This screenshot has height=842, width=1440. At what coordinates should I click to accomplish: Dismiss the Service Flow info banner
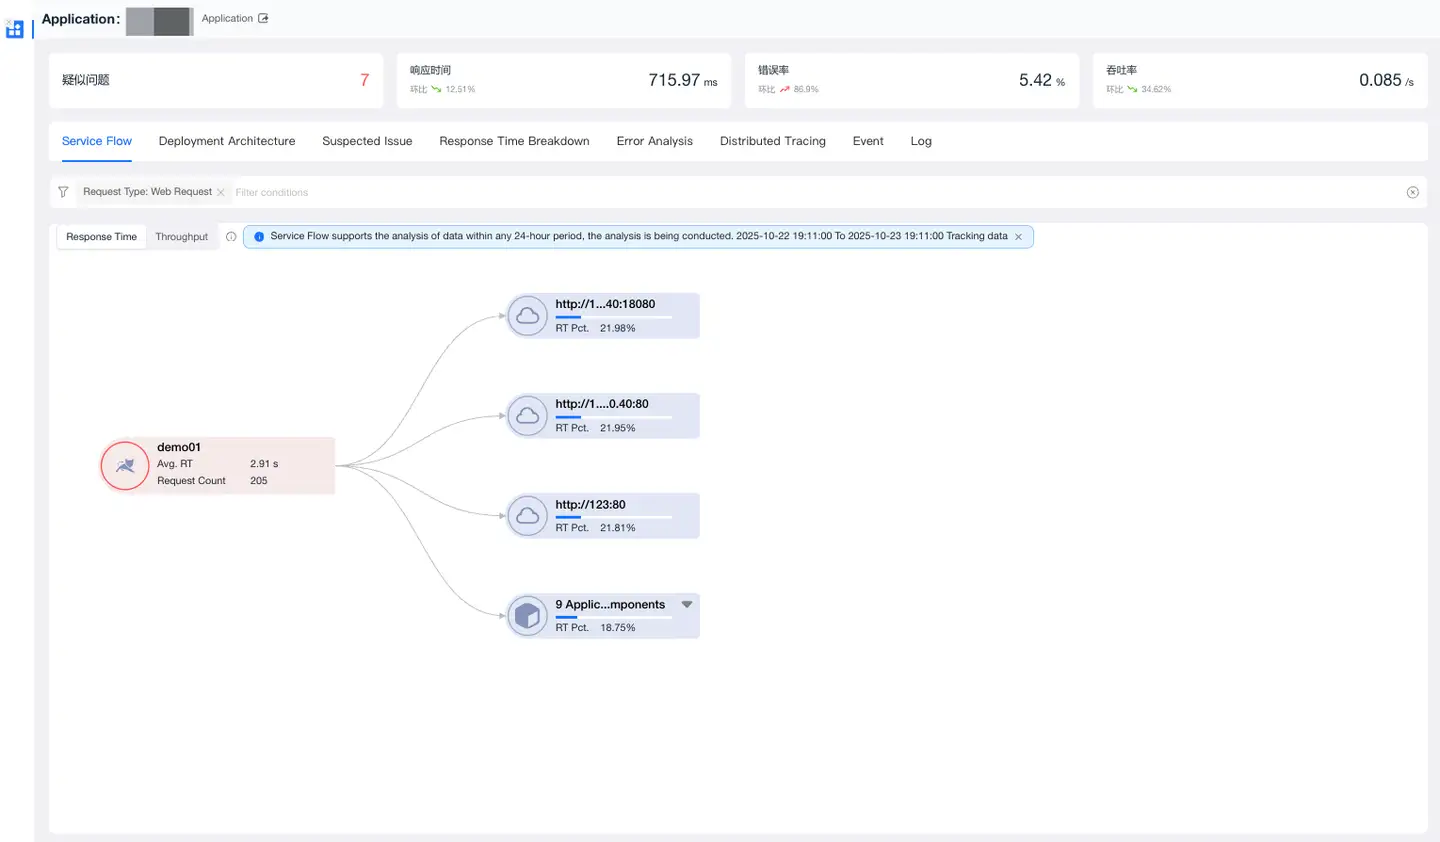point(1018,237)
